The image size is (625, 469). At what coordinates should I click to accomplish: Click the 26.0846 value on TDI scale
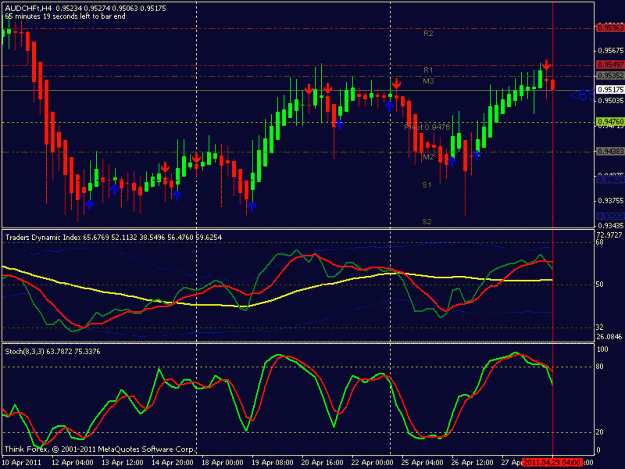[x=609, y=337]
